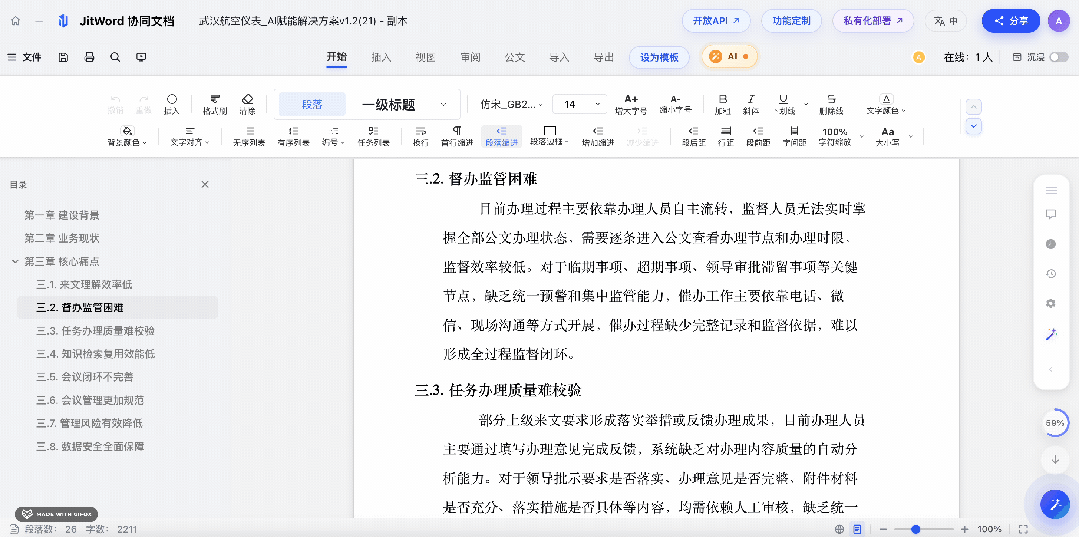Image resolution: width=1079 pixels, height=537 pixels.
Task: Open the 字间距 letter spacing tool
Action: (x=794, y=136)
